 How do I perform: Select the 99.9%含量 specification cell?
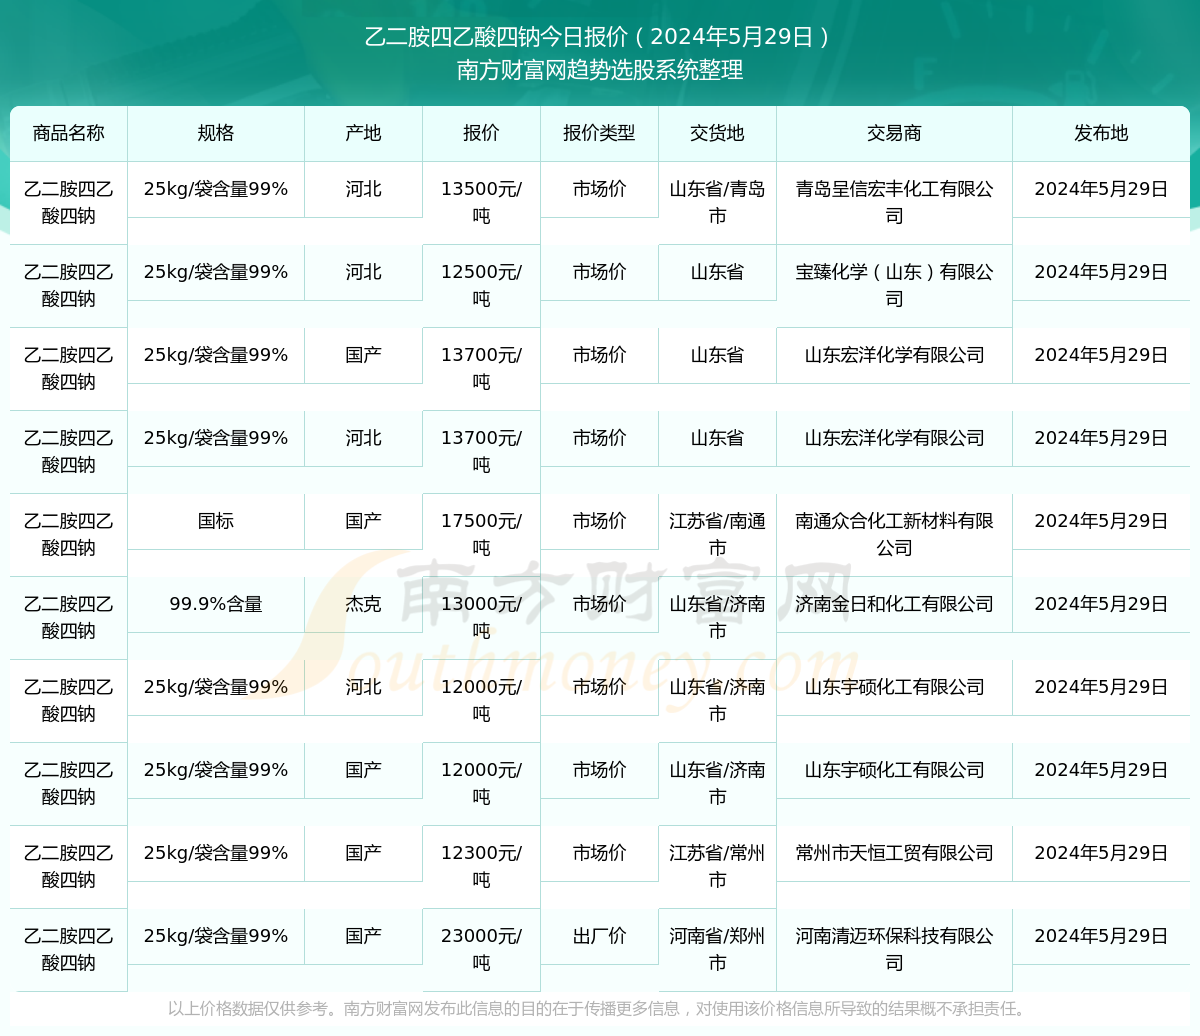216,605
